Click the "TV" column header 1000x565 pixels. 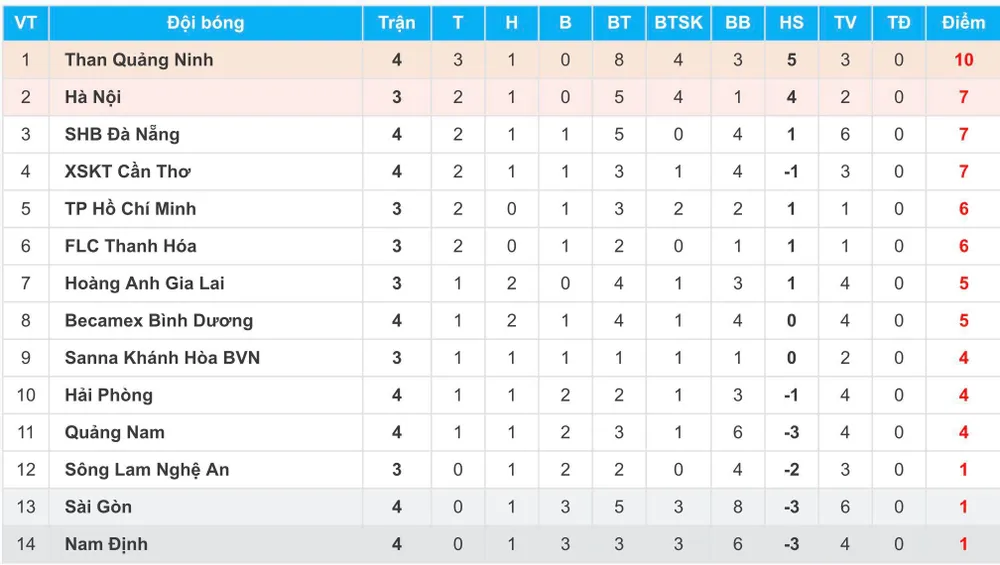845,23
